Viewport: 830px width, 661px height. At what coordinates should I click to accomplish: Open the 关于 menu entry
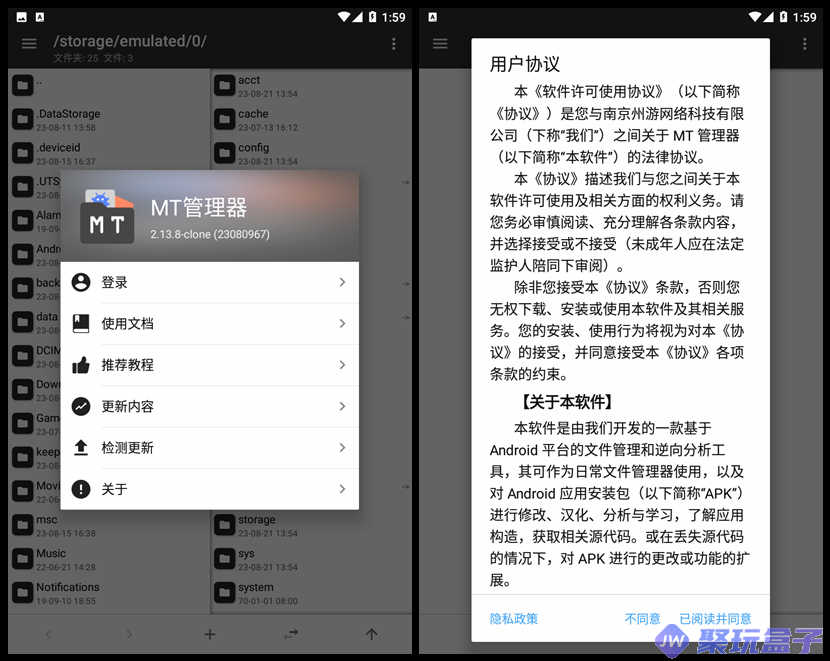click(x=210, y=488)
